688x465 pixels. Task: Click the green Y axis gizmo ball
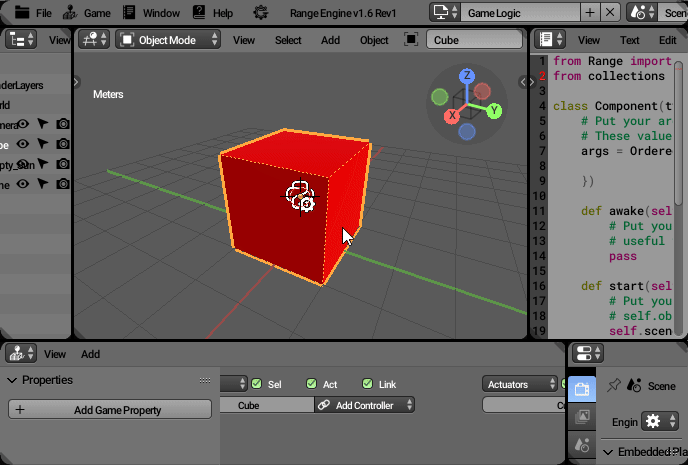point(494,111)
